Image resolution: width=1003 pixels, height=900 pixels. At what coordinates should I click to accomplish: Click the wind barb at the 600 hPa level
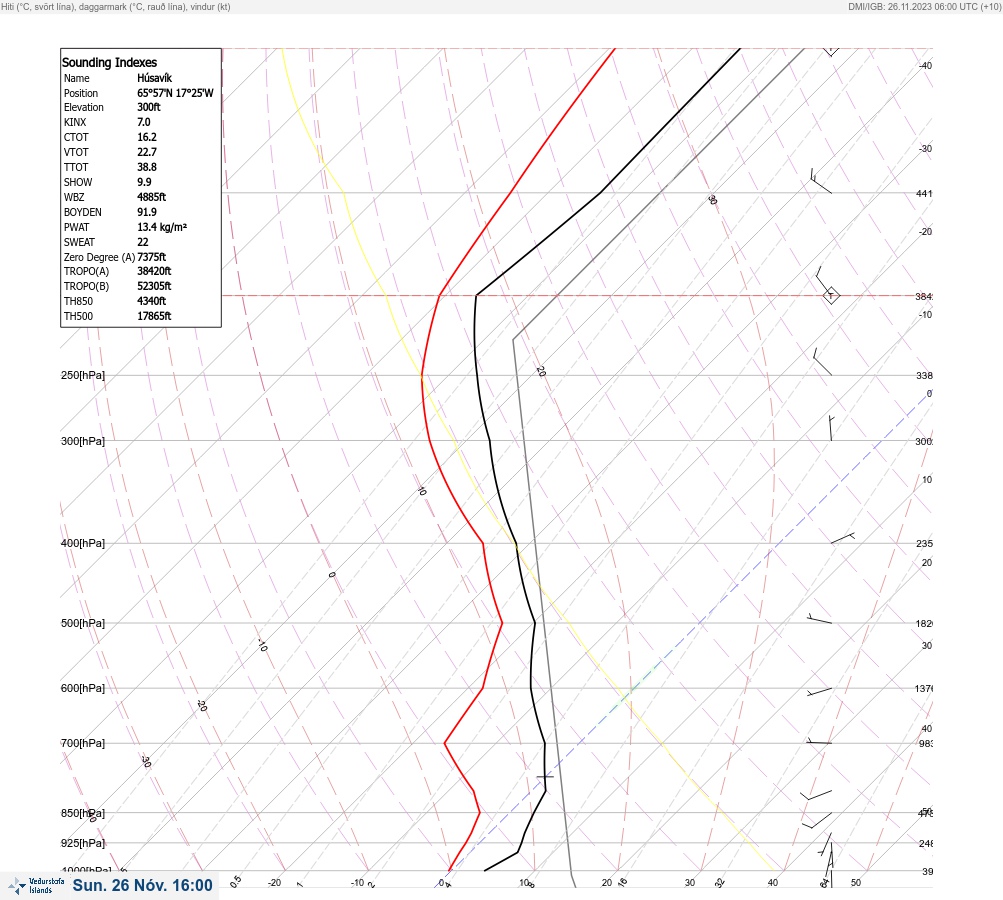(819, 691)
